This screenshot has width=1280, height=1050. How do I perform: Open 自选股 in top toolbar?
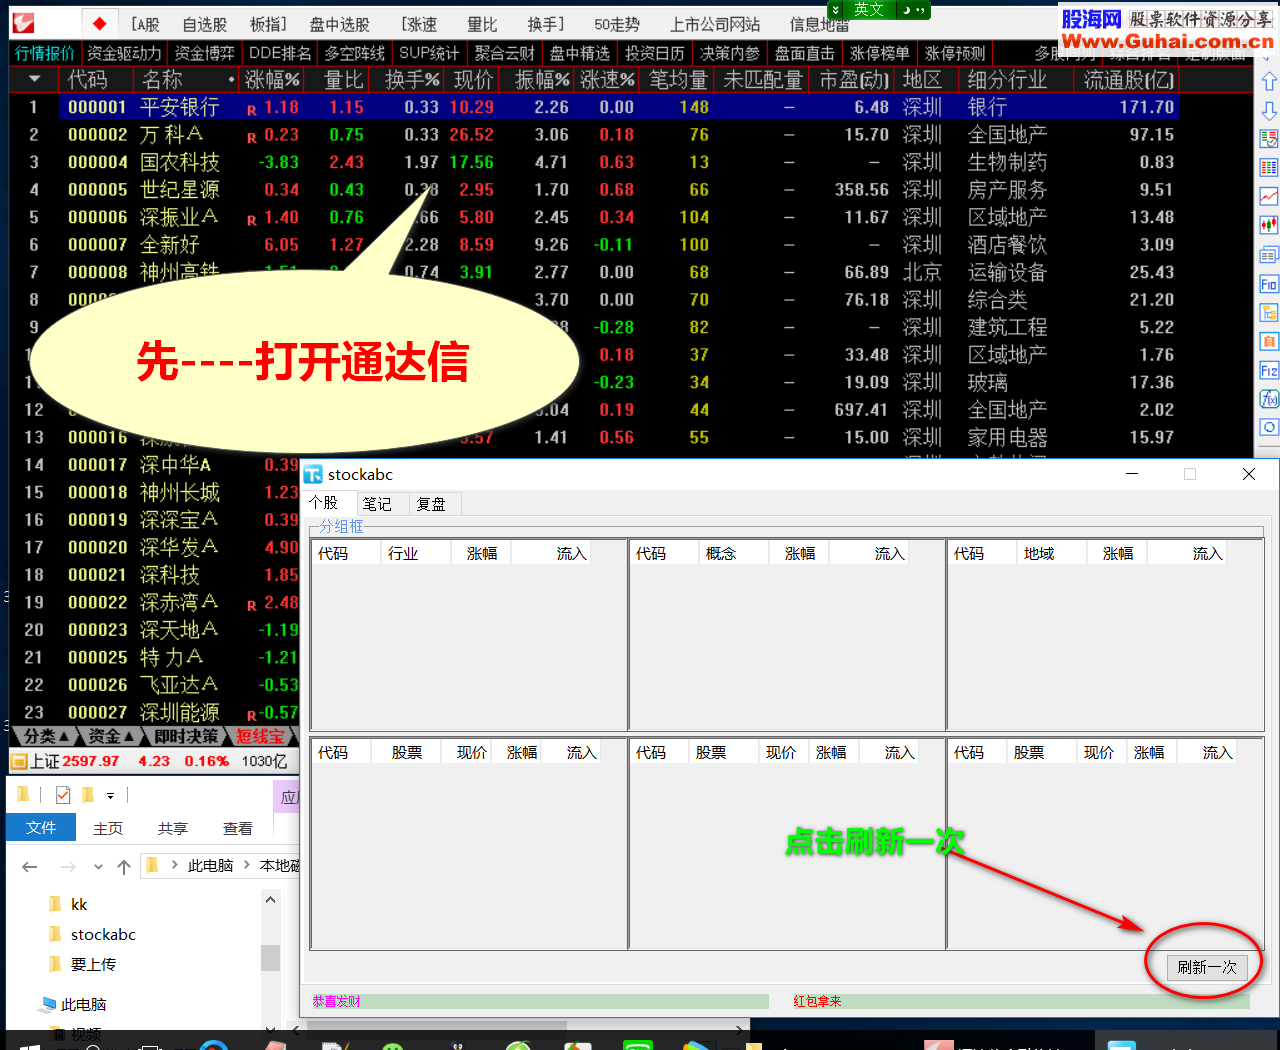click(x=205, y=24)
